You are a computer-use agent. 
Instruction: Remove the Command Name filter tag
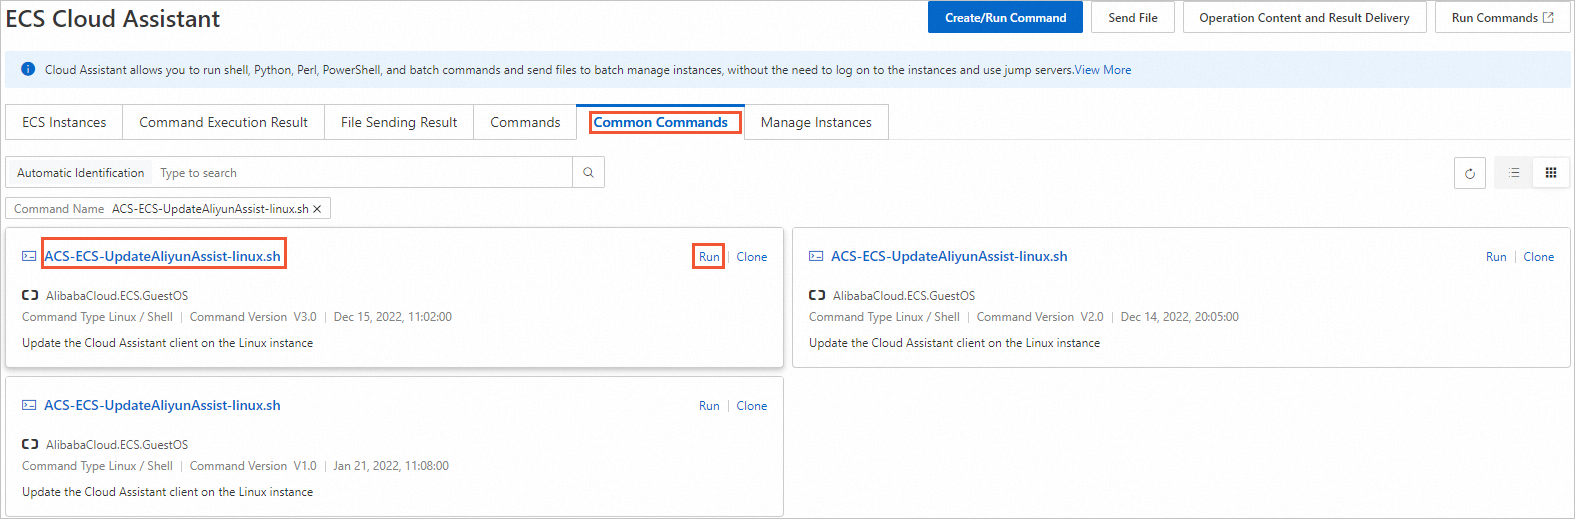pos(317,209)
